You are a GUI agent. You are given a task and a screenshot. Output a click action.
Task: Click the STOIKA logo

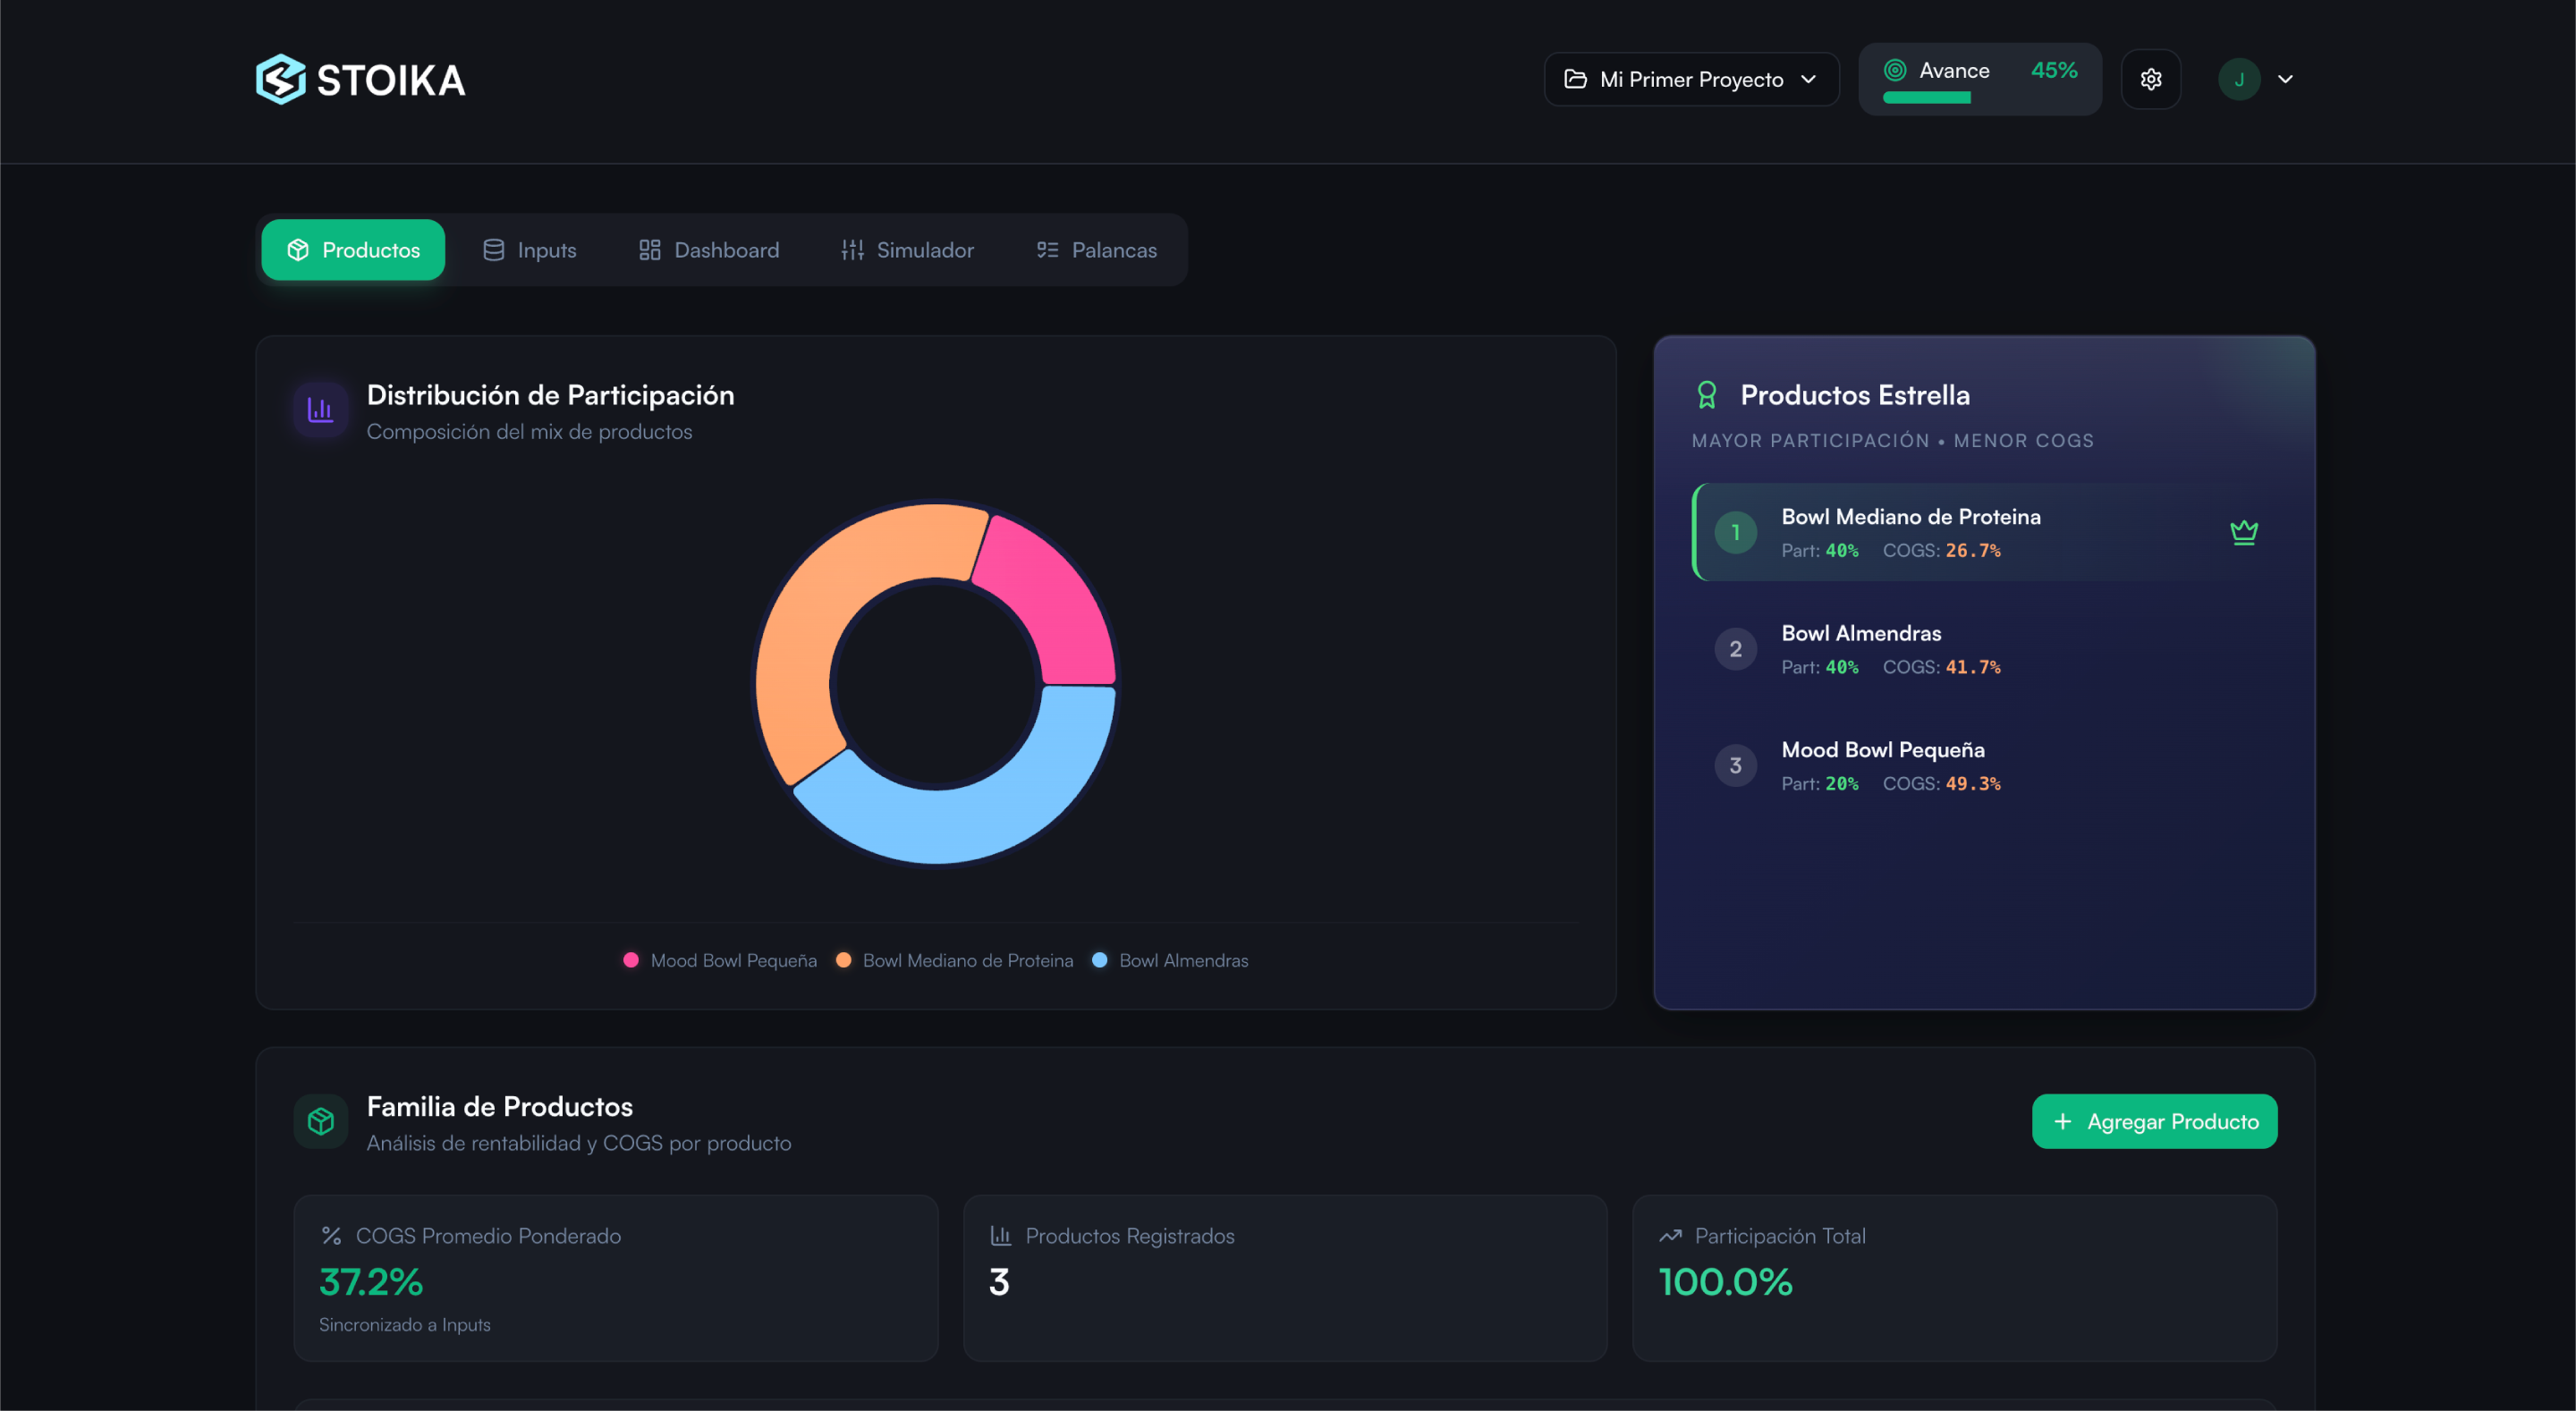click(360, 79)
